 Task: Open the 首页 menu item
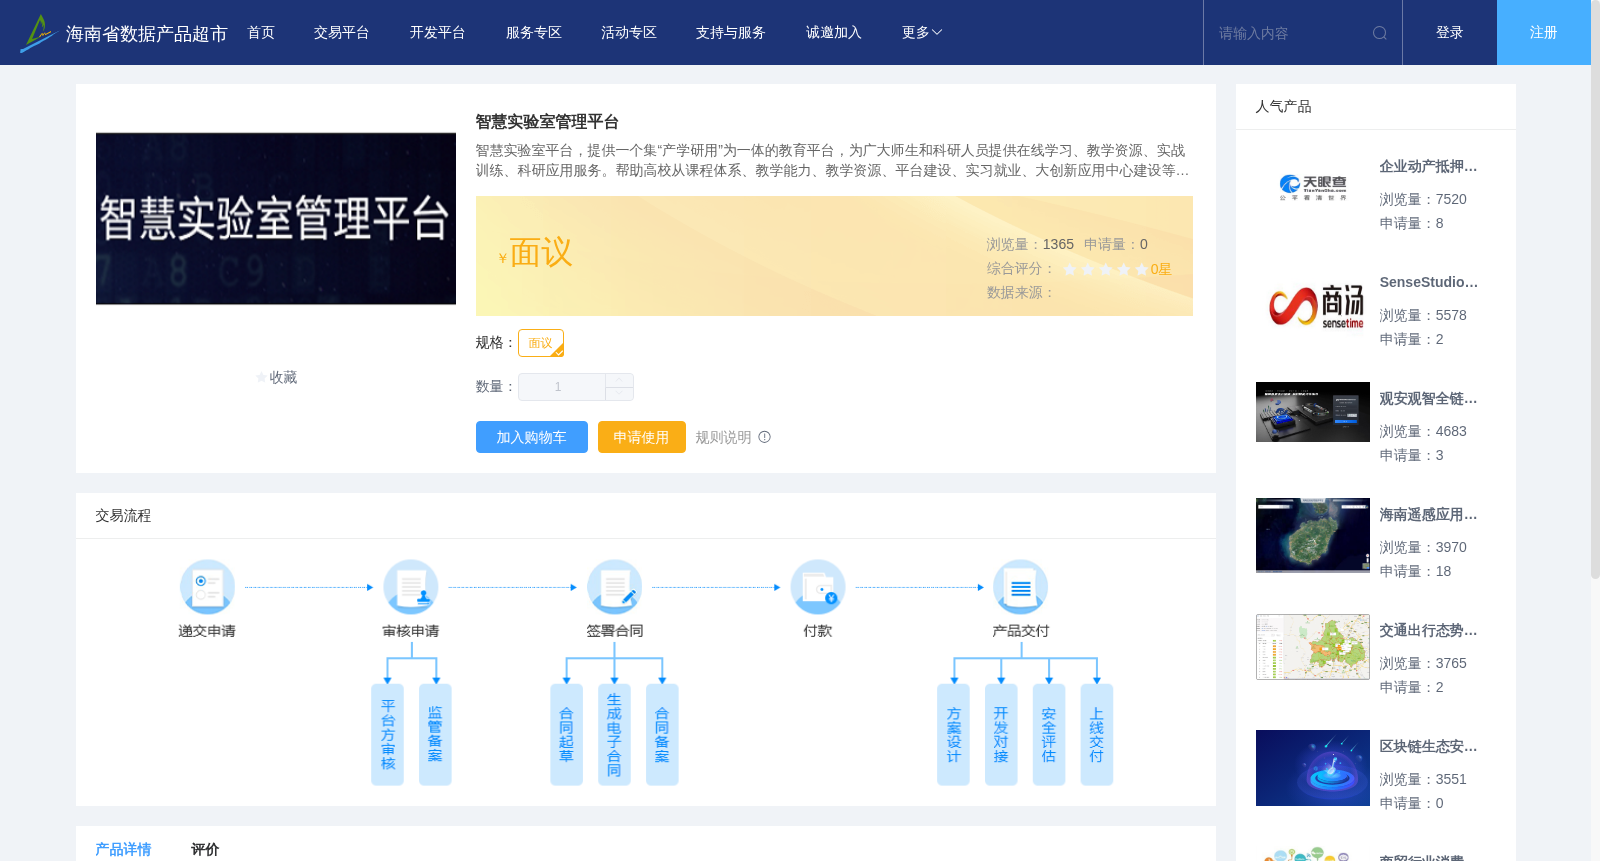(x=261, y=33)
